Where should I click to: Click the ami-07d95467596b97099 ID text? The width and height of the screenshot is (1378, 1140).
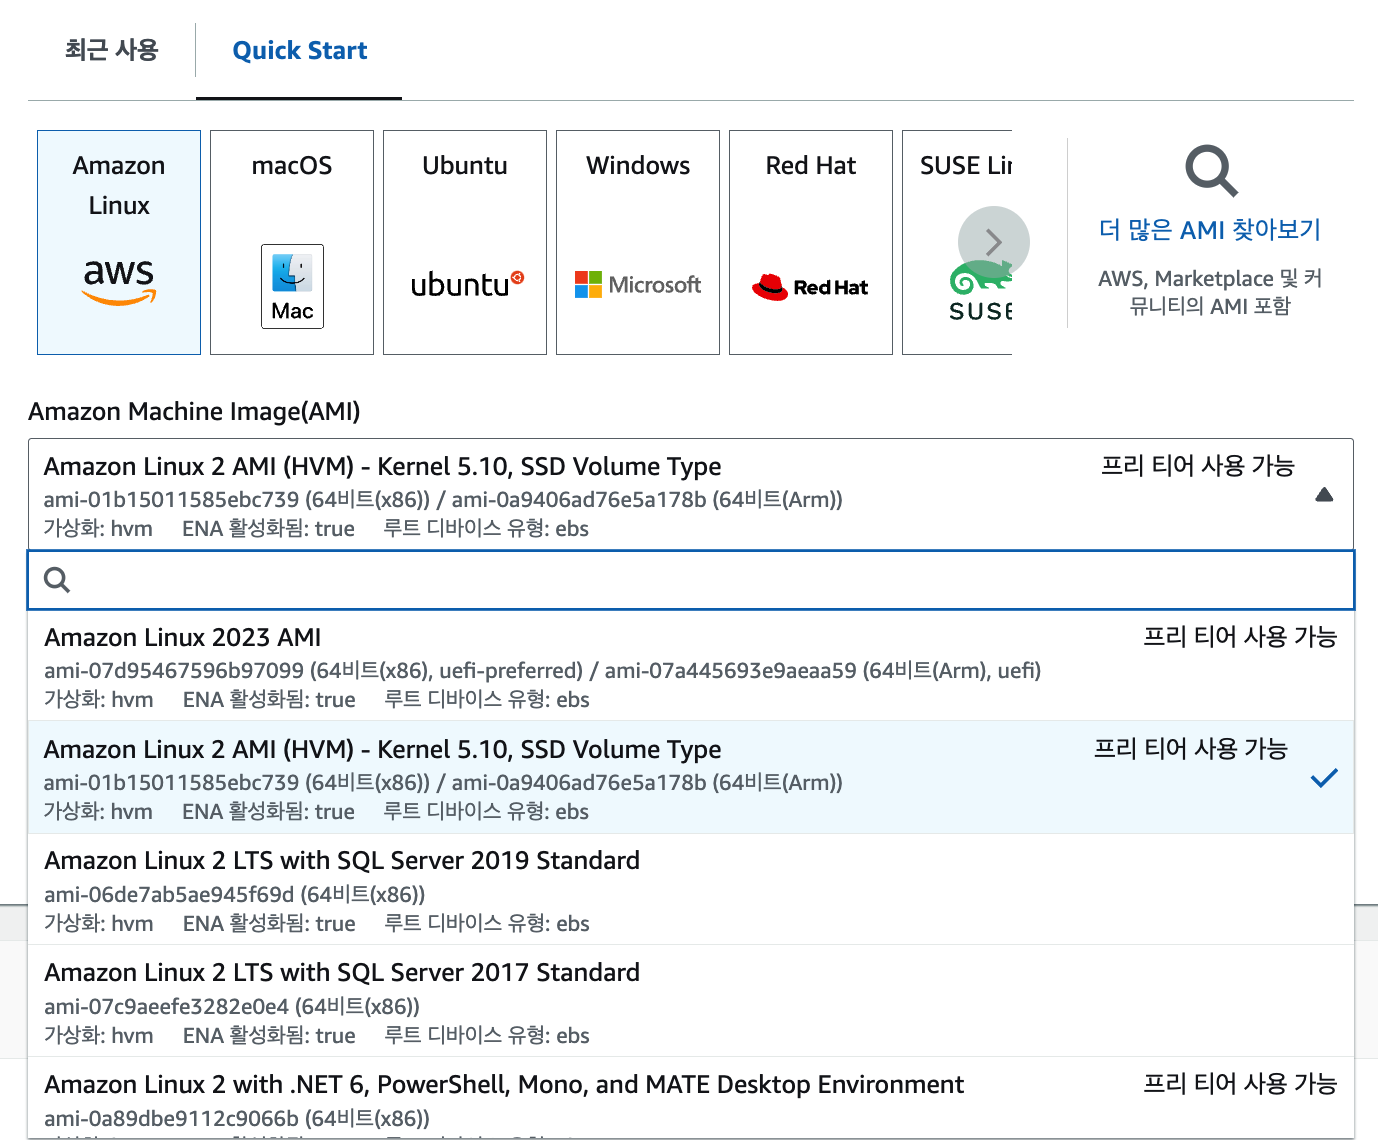pyautogui.click(x=174, y=670)
